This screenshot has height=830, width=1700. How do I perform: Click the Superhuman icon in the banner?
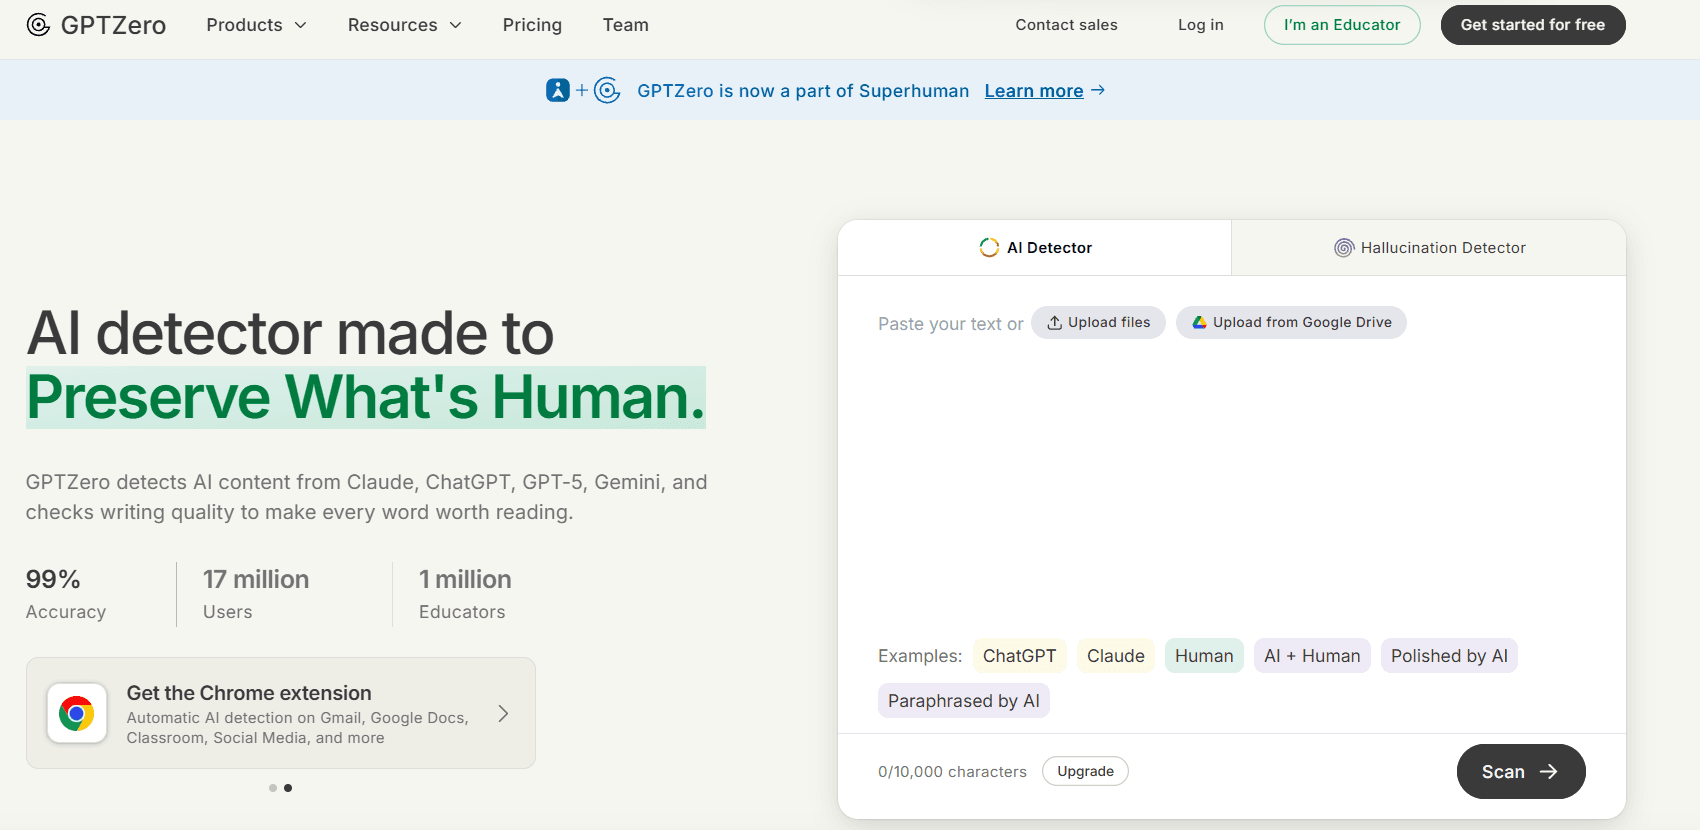coord(558,90)
